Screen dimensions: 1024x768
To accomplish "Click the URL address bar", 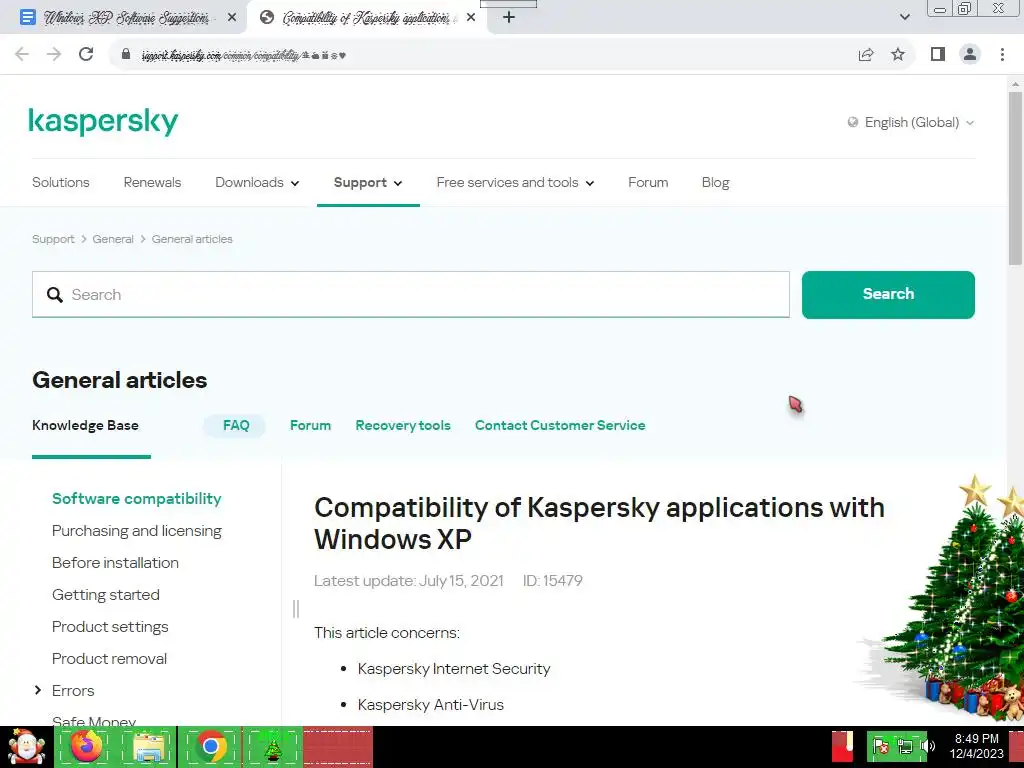I will pos(483,55).
